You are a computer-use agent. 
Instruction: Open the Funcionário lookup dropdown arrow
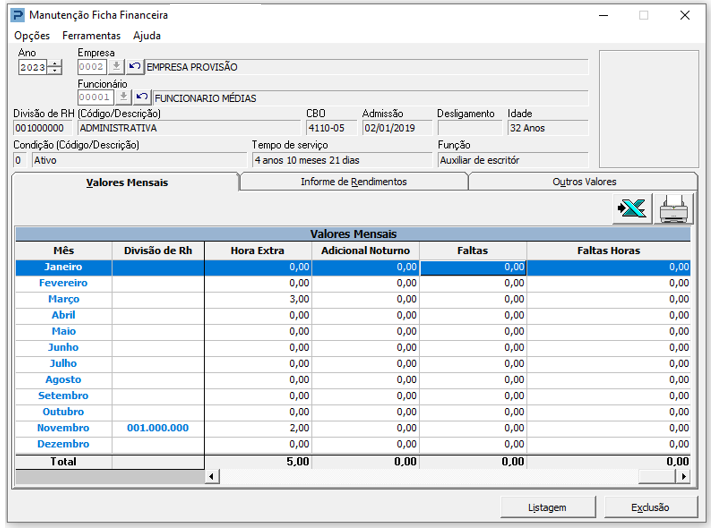coord(123,98)
